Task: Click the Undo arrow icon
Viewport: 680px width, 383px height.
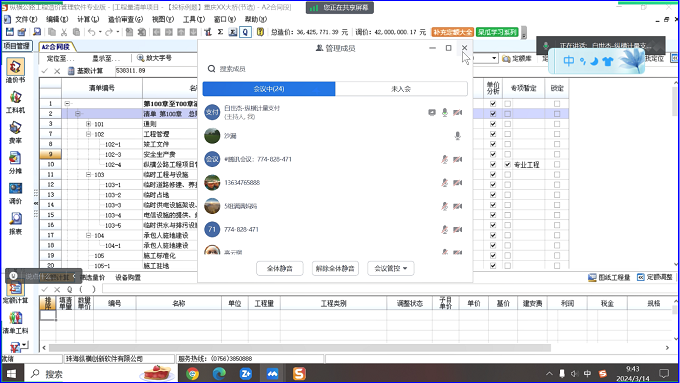Action: point(92,32)
